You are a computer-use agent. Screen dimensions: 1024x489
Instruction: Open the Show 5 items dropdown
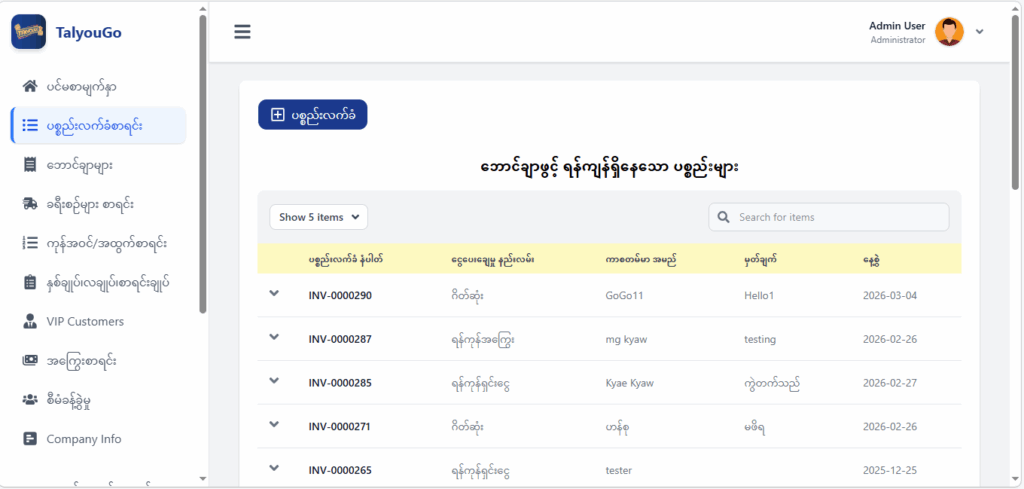pyautogui.click(x=318, y=217)
